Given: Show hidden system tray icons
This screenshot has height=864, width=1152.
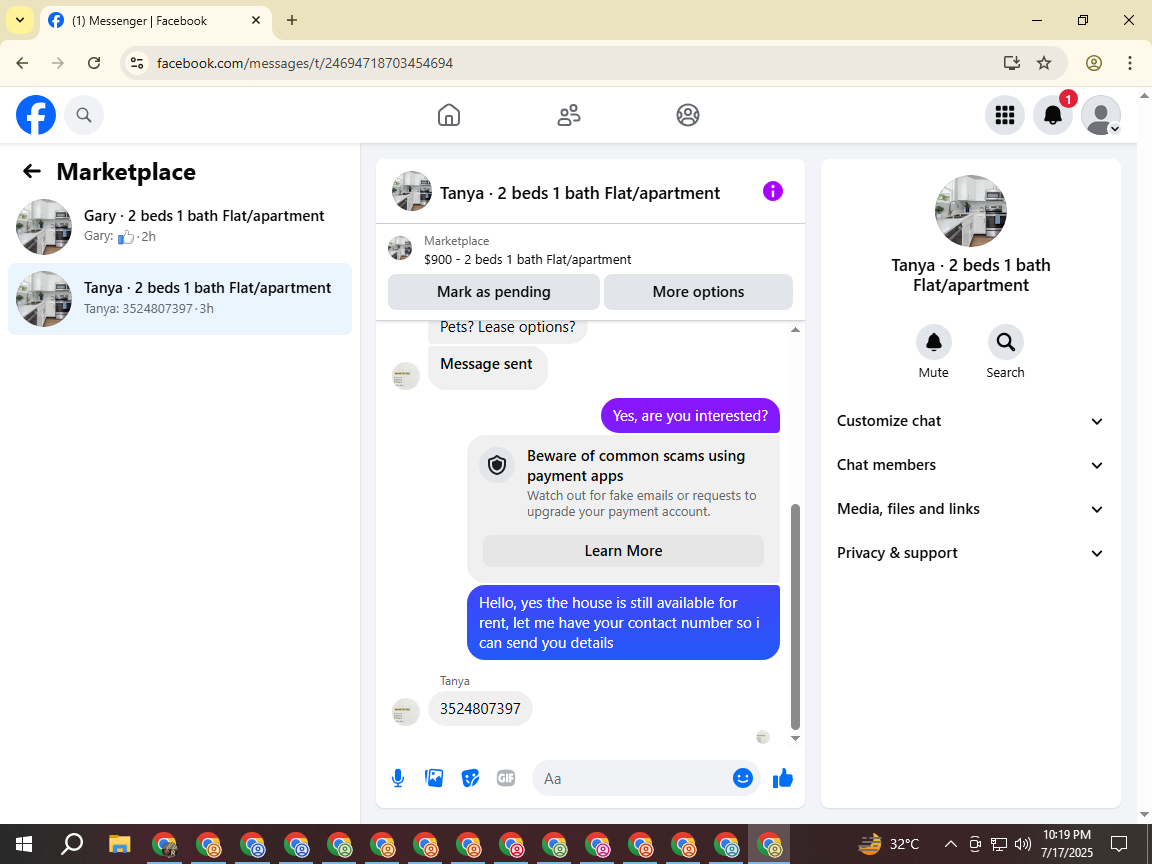Looking at the screenshot, I should pyautogui.click(x=951, y=844).
